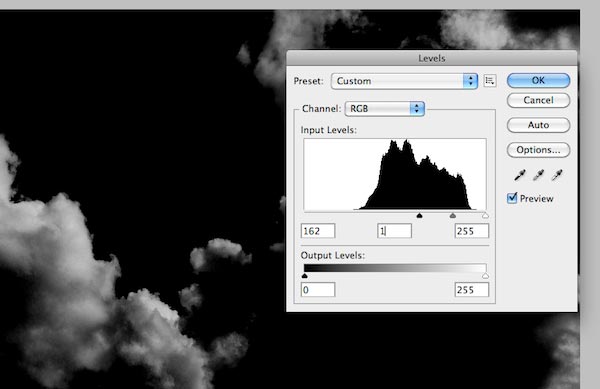Click the Auto button

pos(538,125)
